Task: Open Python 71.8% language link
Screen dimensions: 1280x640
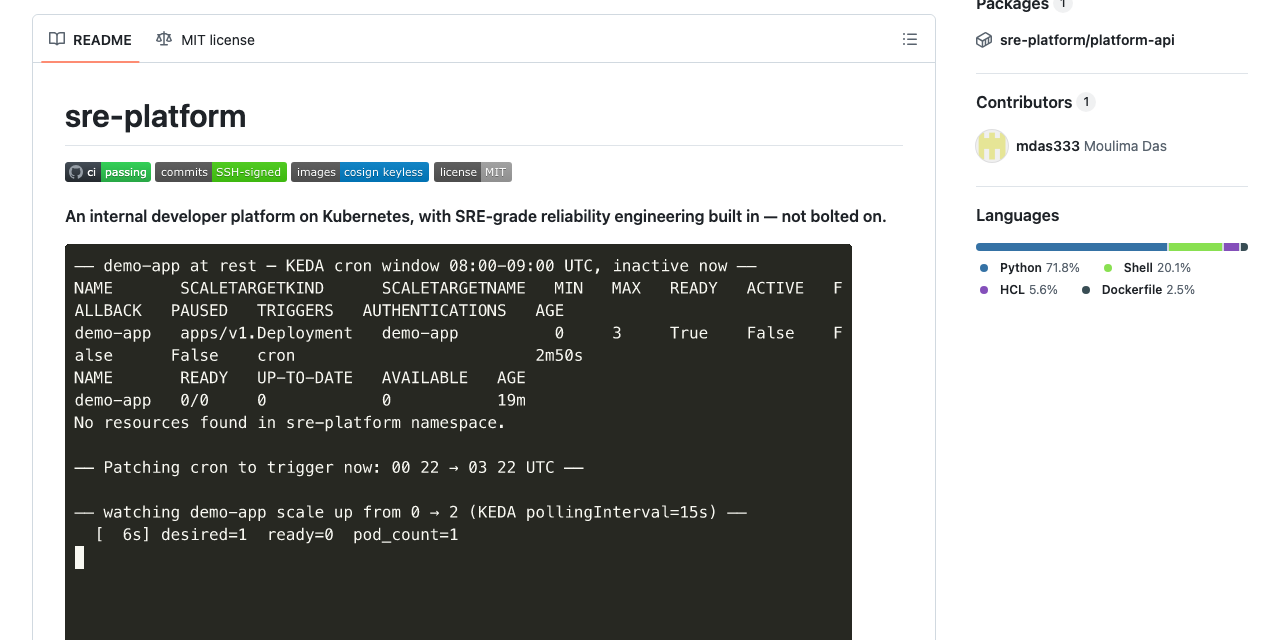Action: click(x=1030, y=268)
